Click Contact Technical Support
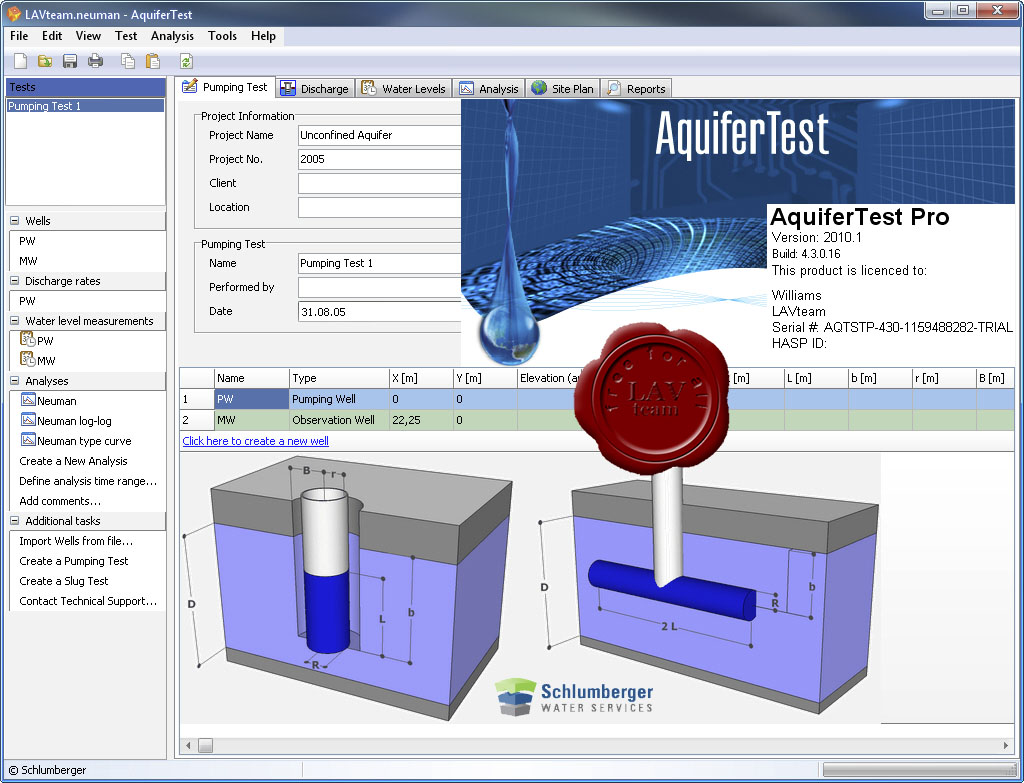1024x783 pixels. pos(88,601)
